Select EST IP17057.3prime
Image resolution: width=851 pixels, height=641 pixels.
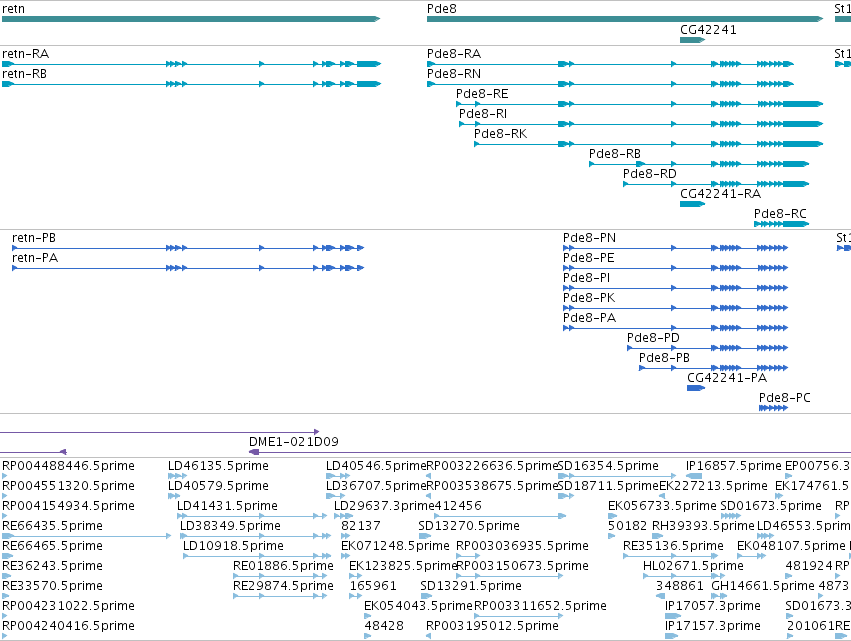coord(713,606)
